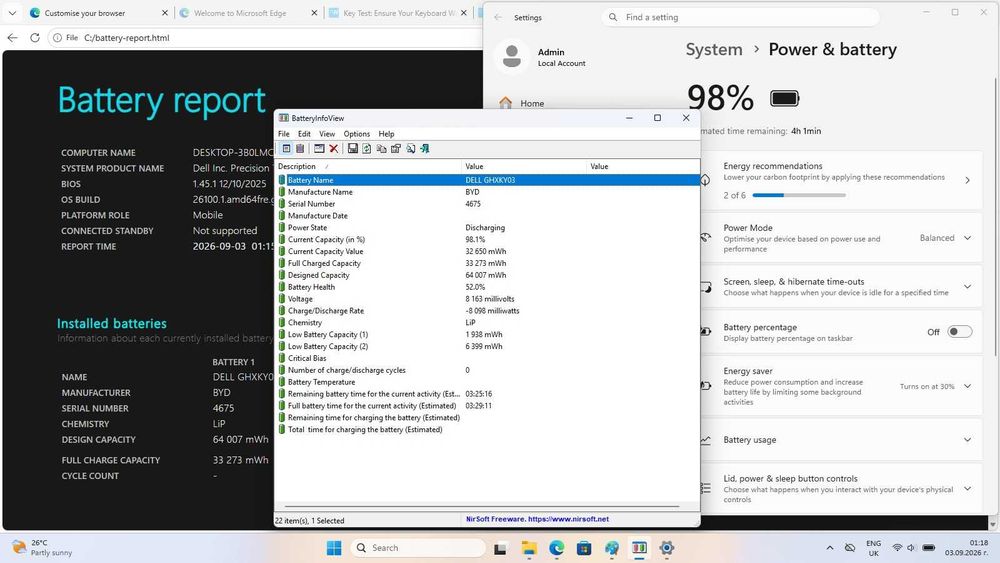Click the Home icon in Settings sidebar

506,103
